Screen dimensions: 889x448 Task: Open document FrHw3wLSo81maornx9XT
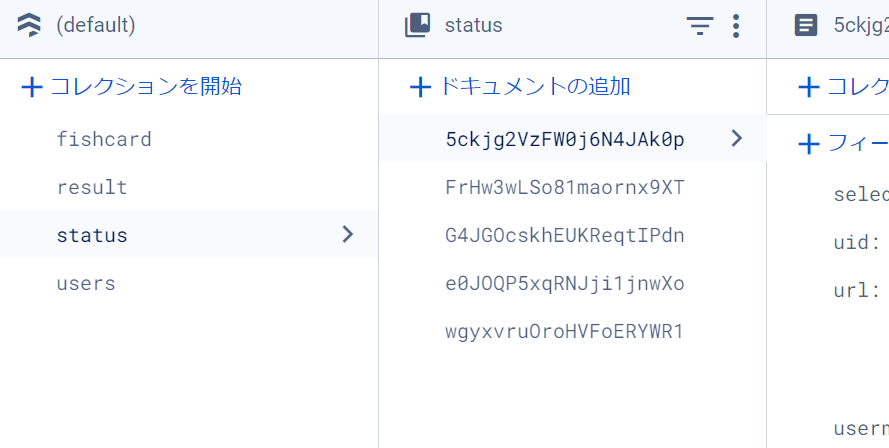pyautogui.click(x=565, y=187)
